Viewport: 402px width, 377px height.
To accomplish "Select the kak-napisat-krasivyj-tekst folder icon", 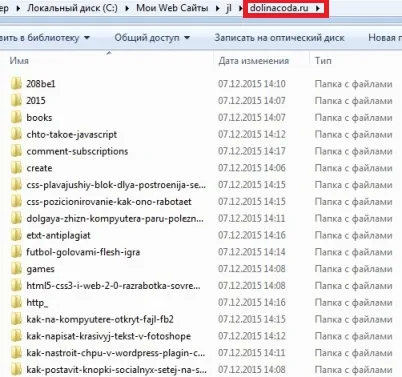I will point(16,336).
